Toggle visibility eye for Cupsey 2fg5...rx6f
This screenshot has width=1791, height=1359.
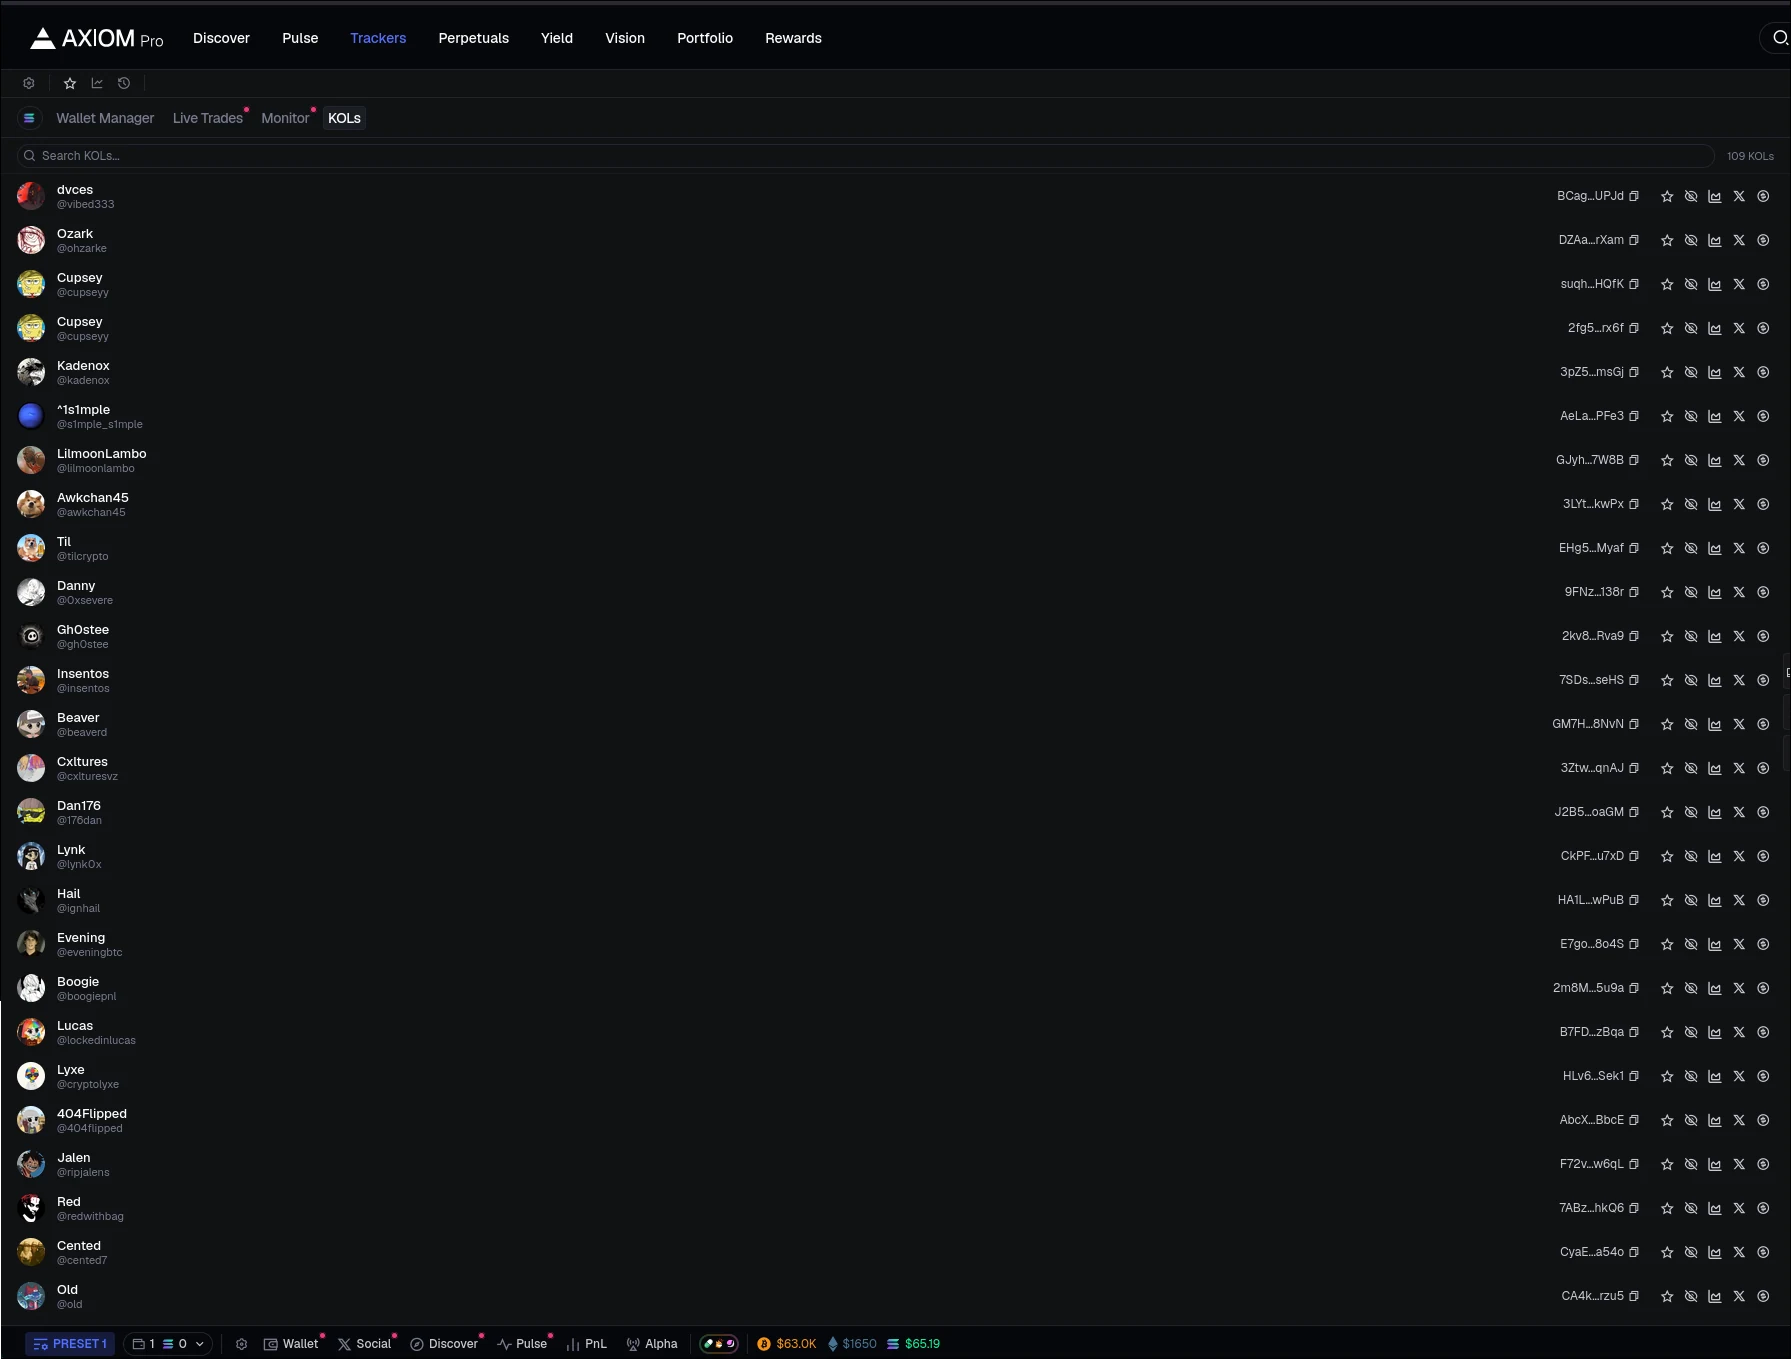coord(1691,328)
